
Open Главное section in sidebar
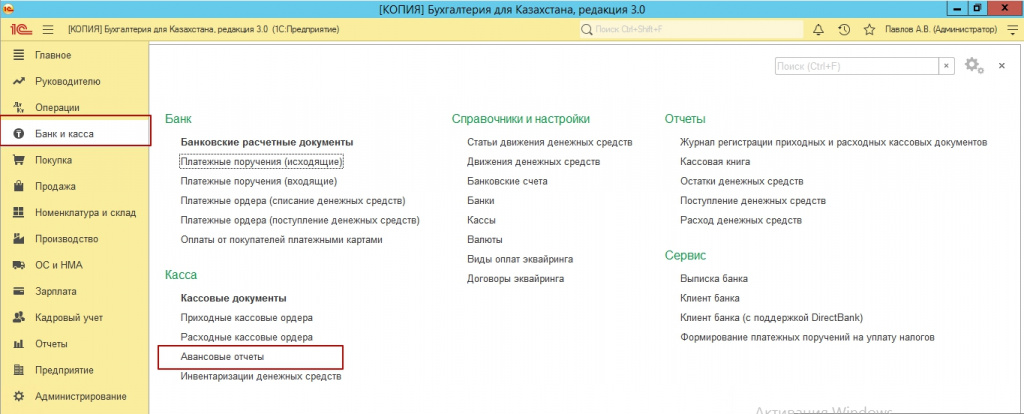tap(53, 56)
